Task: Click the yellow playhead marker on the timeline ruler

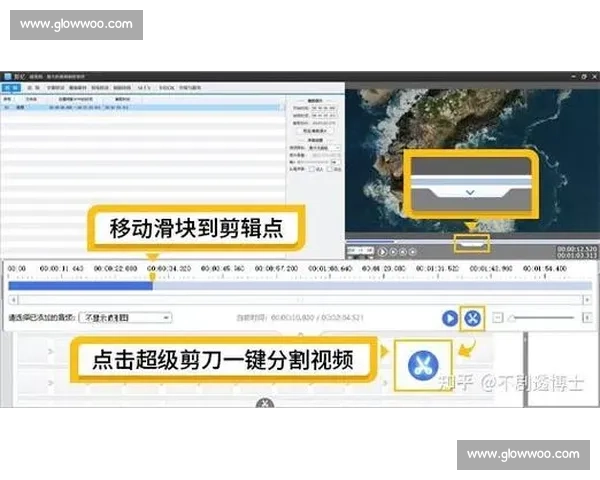Action: click(152, 276)
